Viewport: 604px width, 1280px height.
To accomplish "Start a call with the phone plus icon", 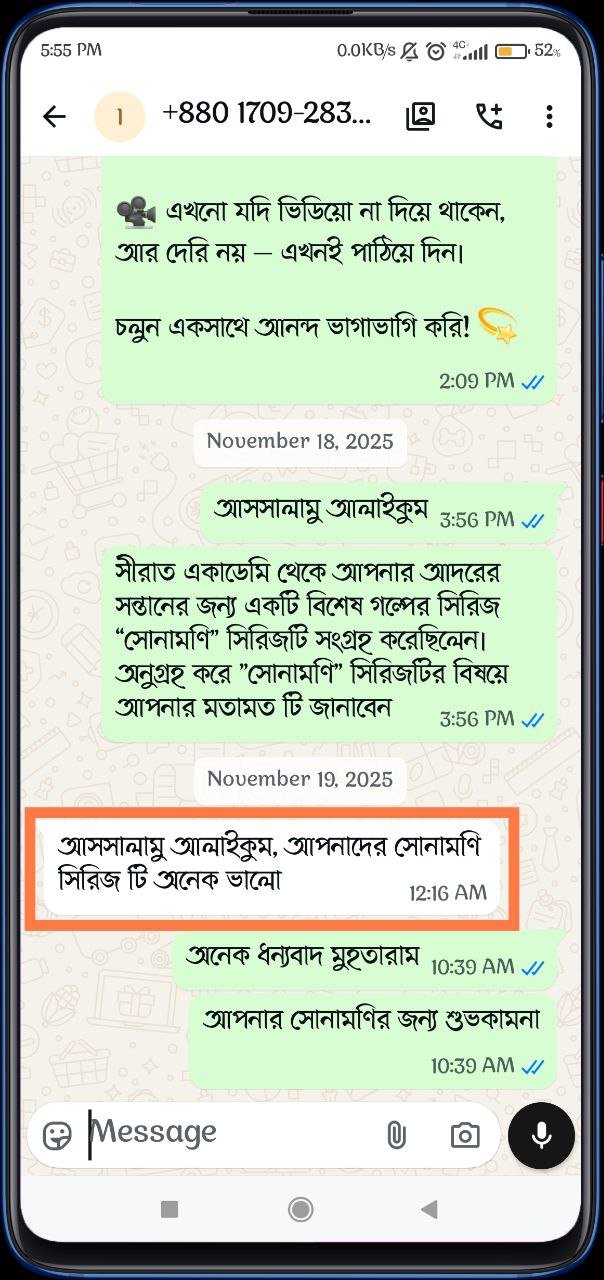I will click(488, 117).
